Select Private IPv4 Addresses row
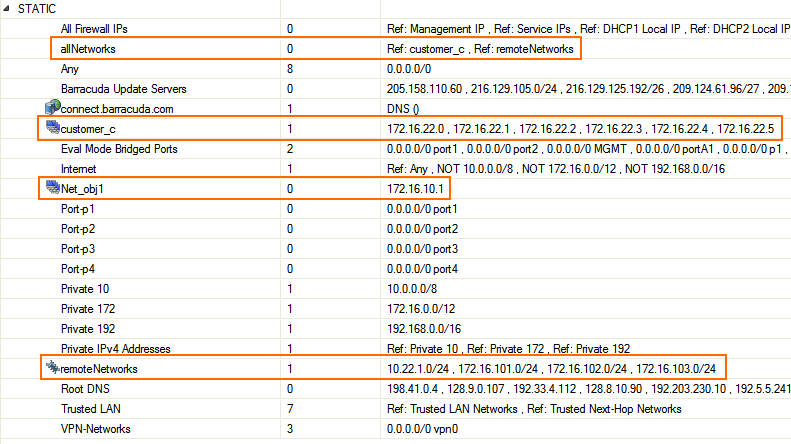 pos(116,349)
